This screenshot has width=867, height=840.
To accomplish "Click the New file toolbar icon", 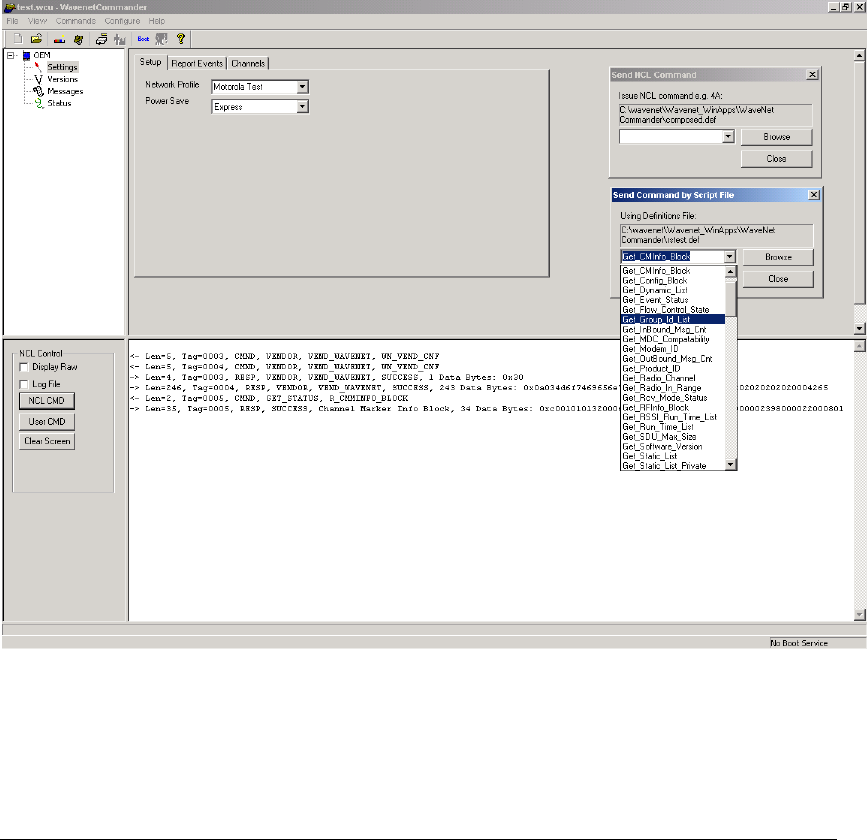I will pos(17,39).
